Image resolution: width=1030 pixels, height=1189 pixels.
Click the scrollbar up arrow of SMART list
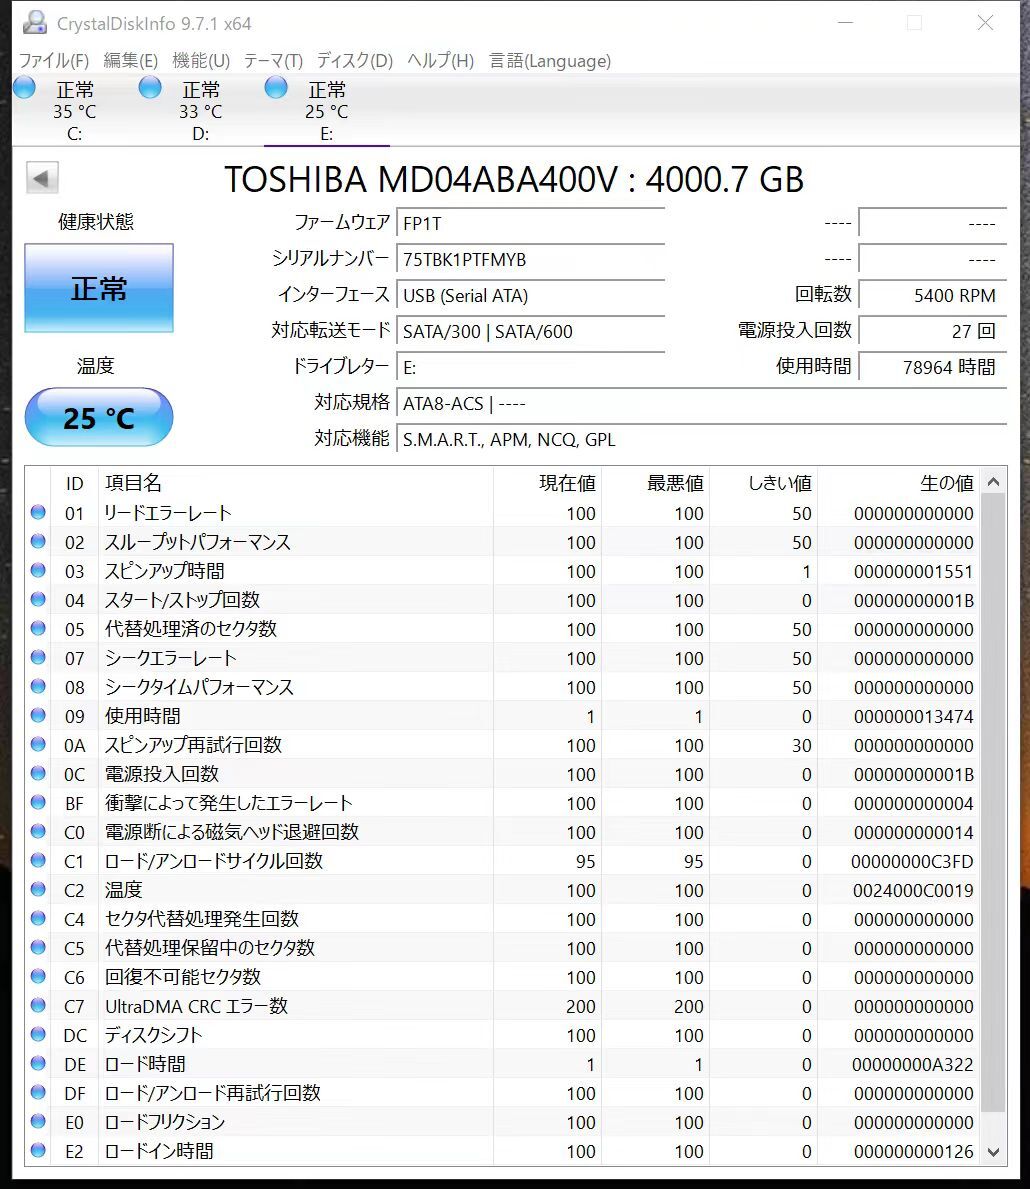994,482
